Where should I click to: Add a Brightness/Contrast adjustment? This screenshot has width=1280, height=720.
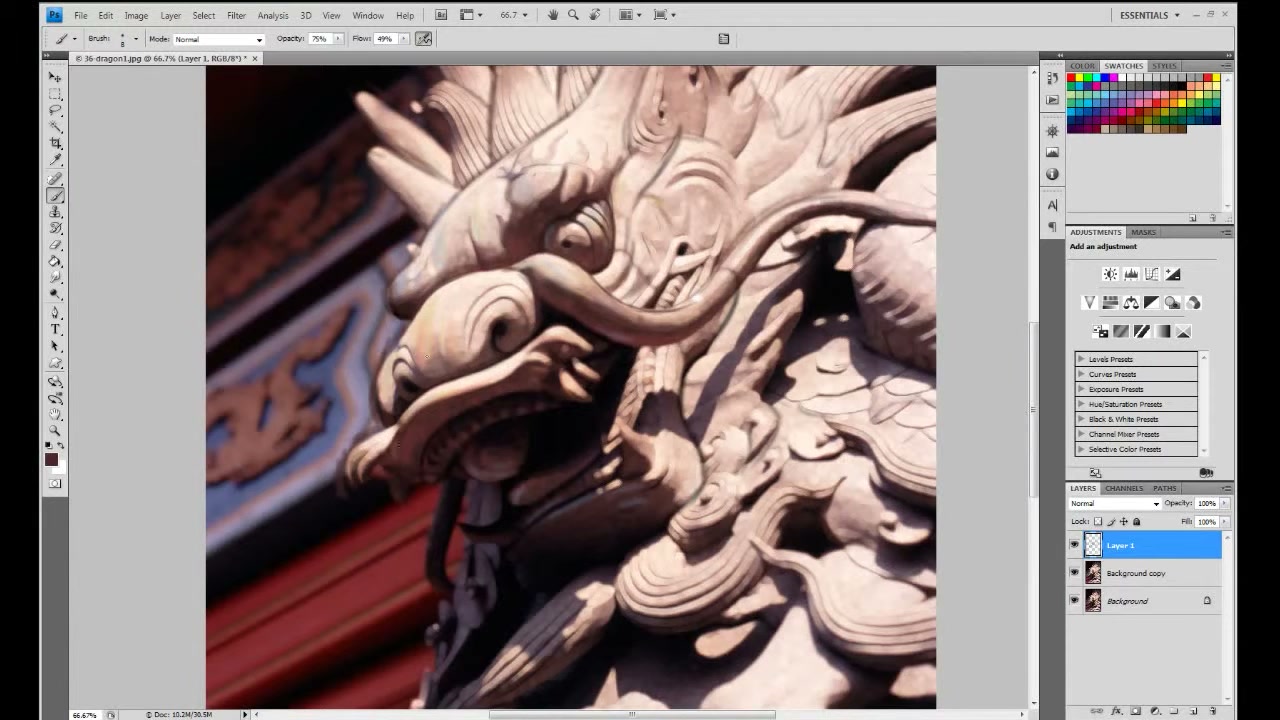click(x=1110, y=274)
